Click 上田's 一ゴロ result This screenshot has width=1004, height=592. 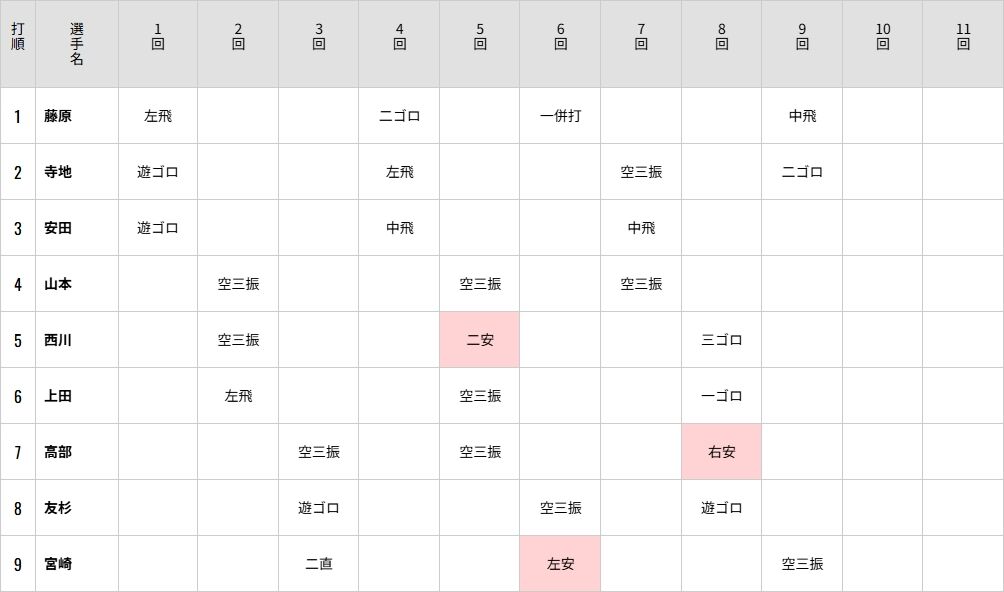pyautogui.click(x=722, y=396)
